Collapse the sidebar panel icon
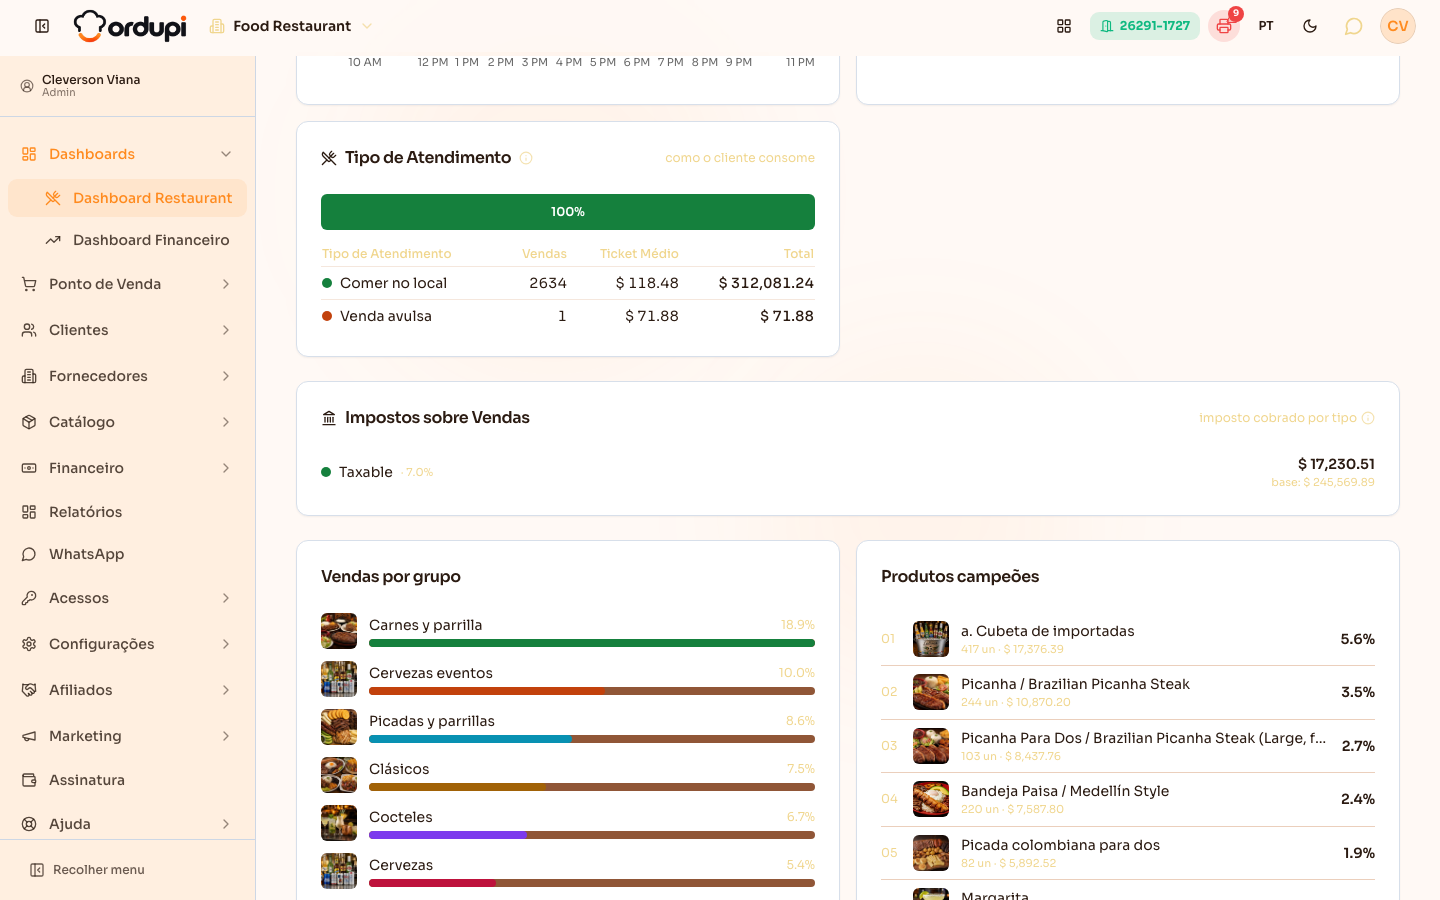The height and width of the screenshot is (900, 1440). tap(42, 26)
